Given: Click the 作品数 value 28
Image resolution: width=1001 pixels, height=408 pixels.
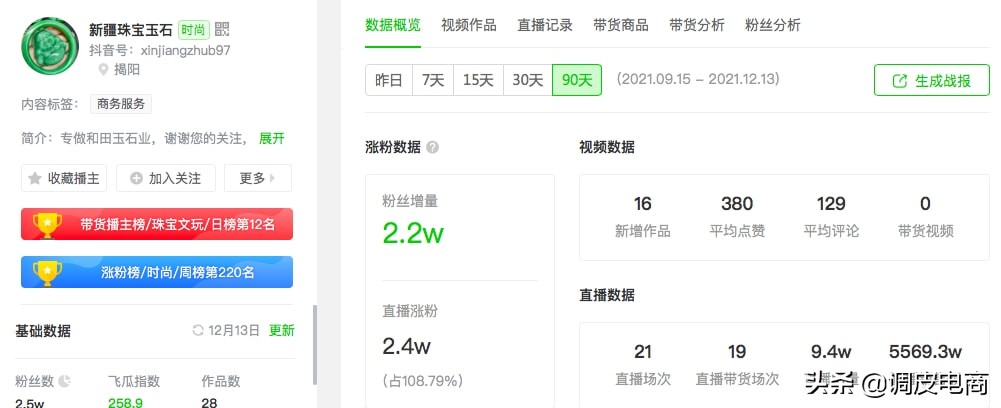Looking at the screenshot, I should point(209,403).
